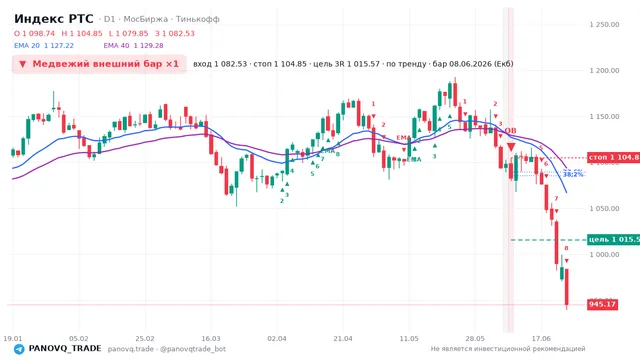Click the Индекс РТС chart title
This screenshot has width=640, height=360.
point(53,19)
